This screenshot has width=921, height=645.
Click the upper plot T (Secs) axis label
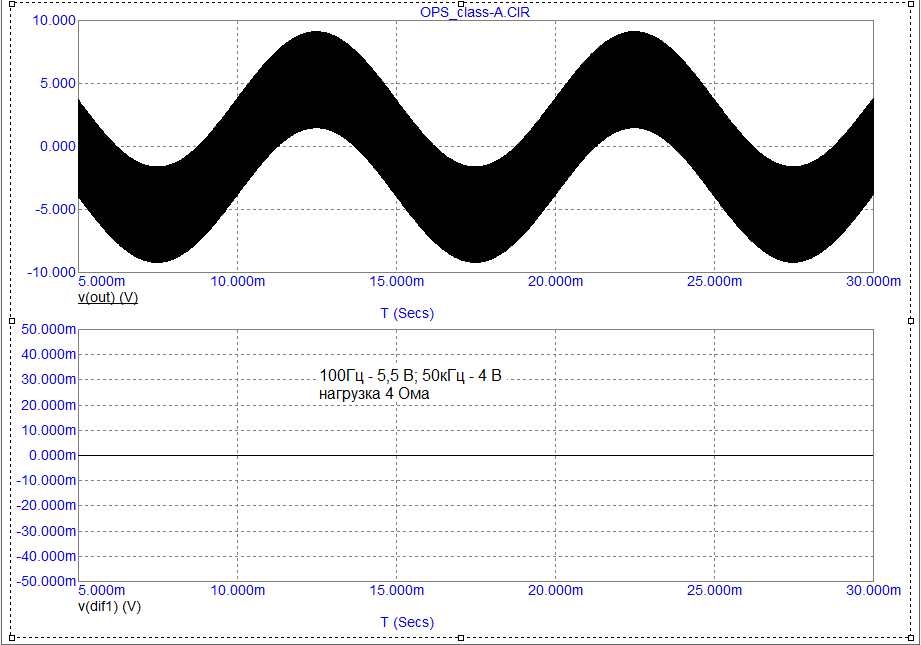pyautogui.click(x=407, y=313)
